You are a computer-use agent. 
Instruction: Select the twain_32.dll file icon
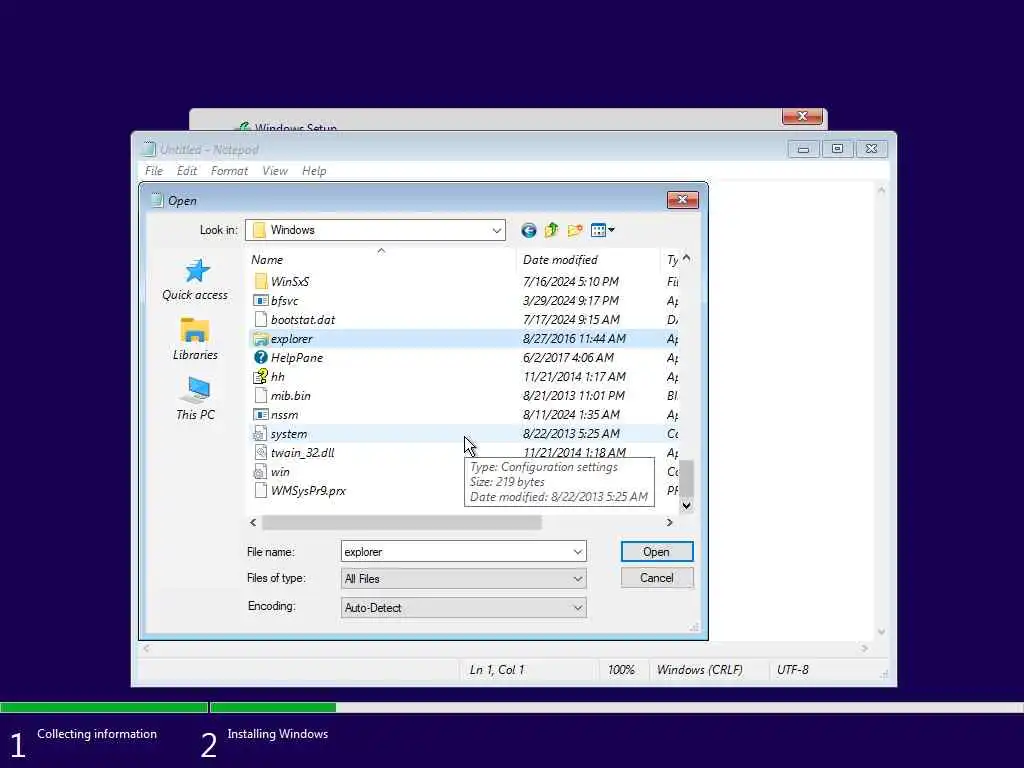click(261, 453)
